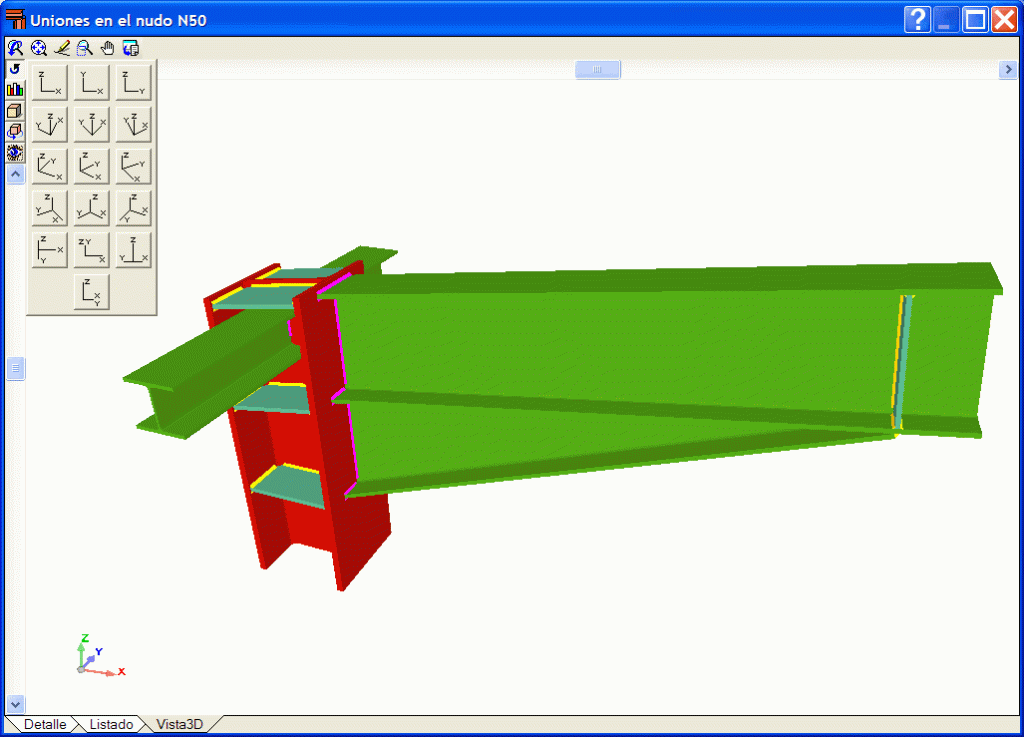Switch to the Detalle tab
Viewport: 1024px width, 737px height.
point(45,724)
